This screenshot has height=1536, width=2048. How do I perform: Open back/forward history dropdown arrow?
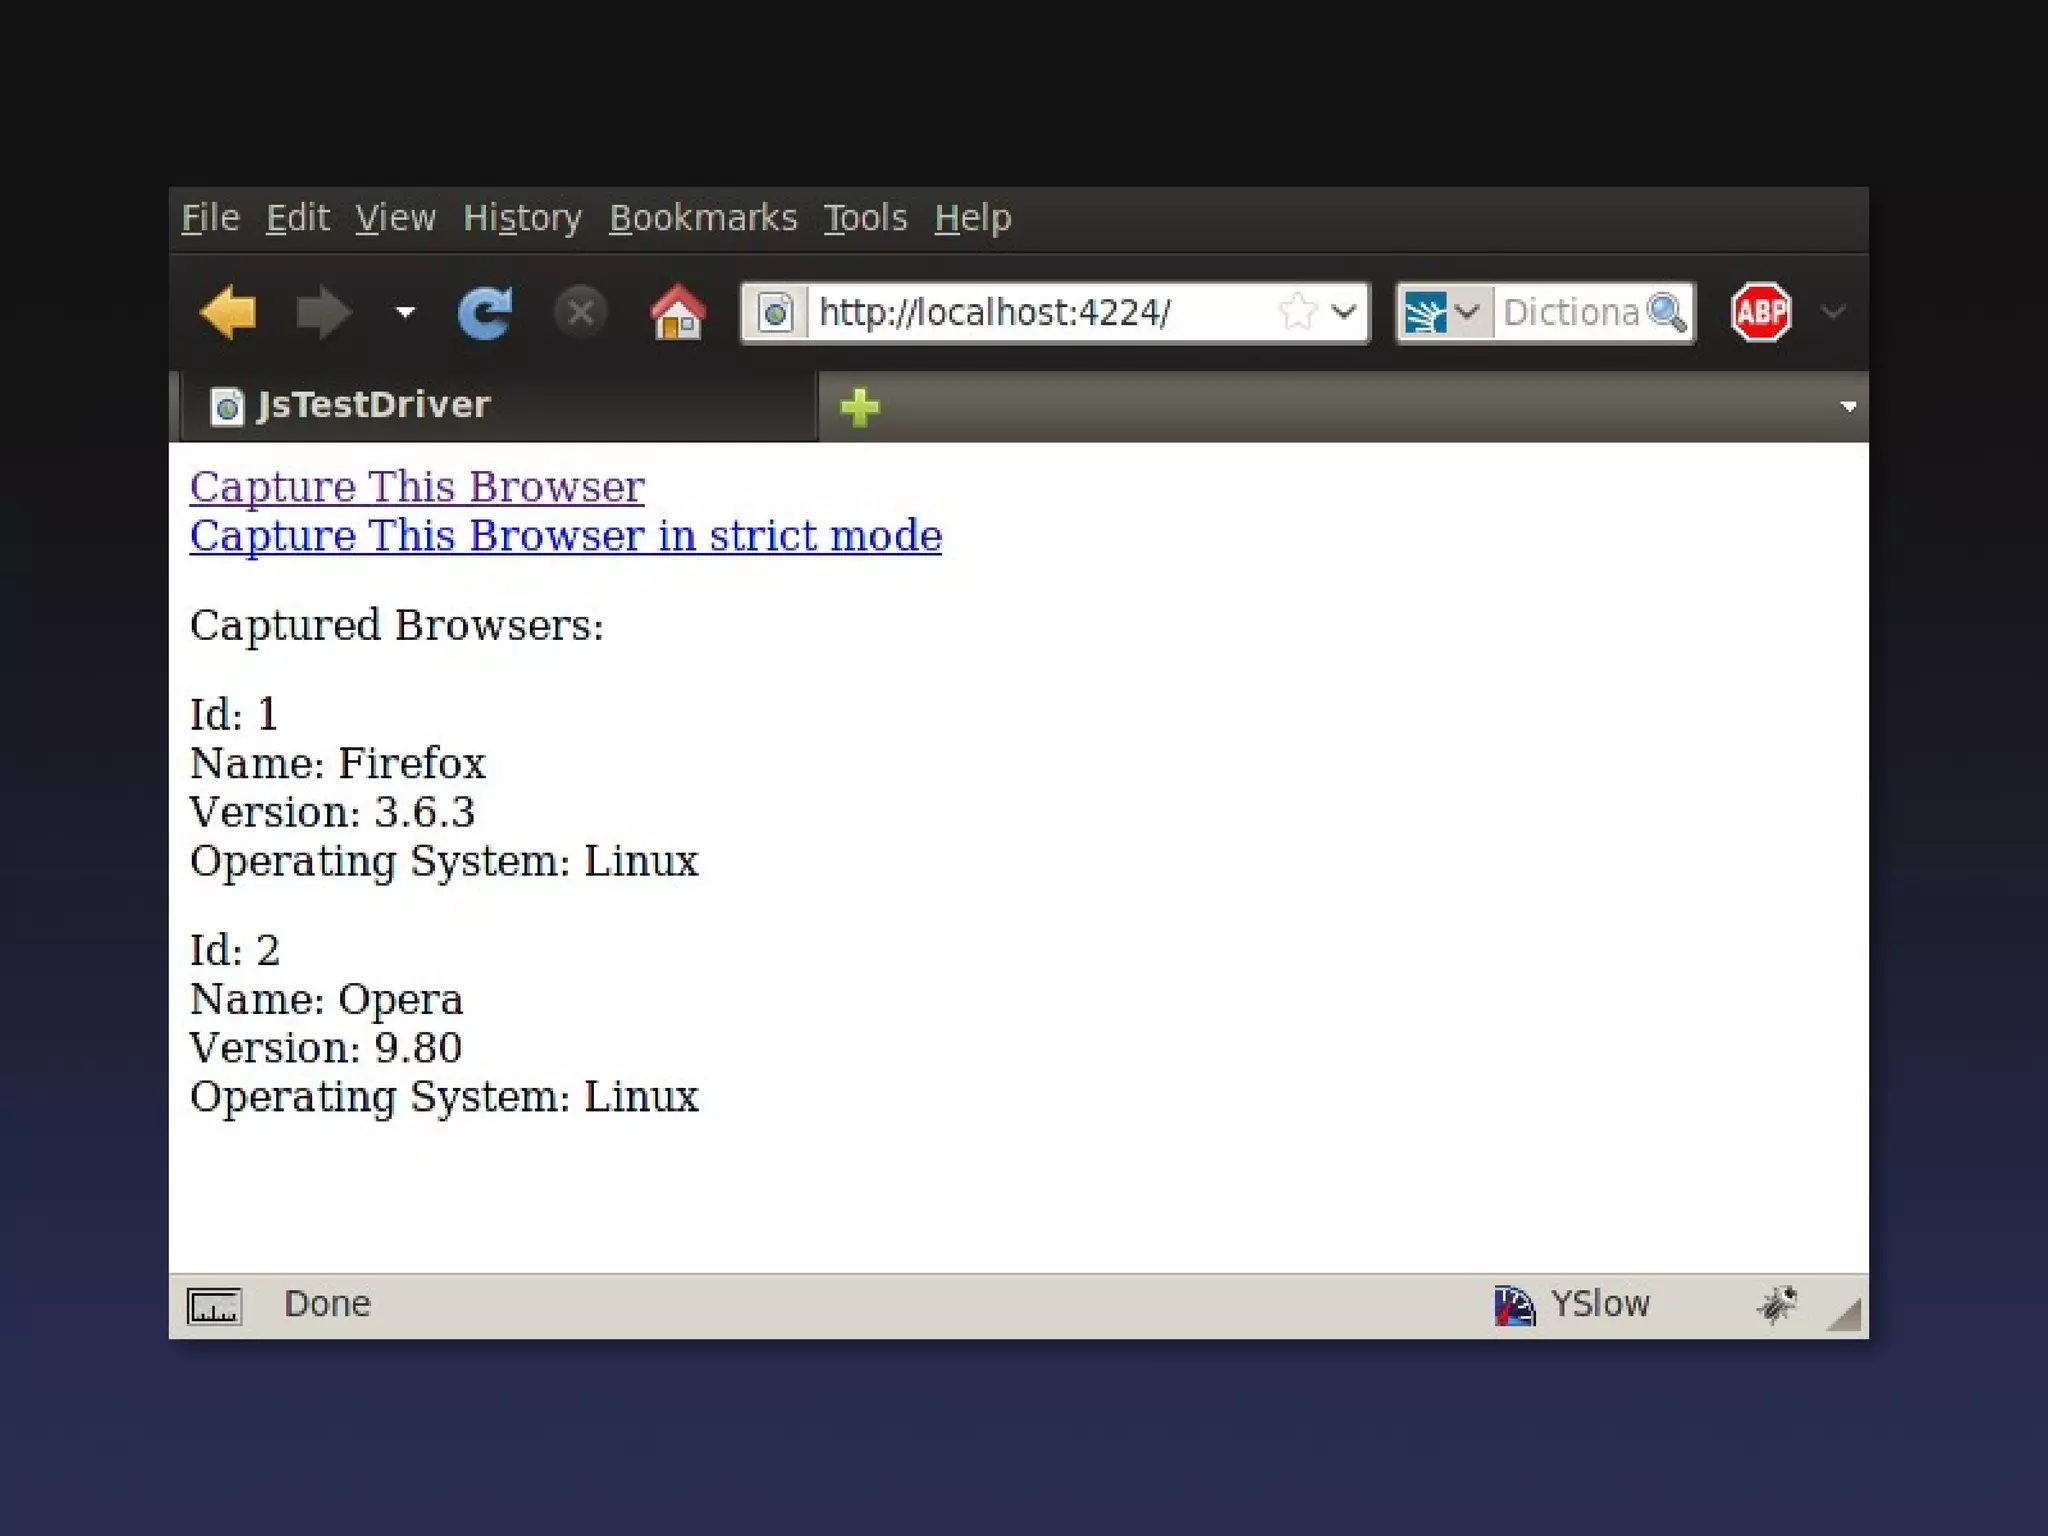click(405, 312)
